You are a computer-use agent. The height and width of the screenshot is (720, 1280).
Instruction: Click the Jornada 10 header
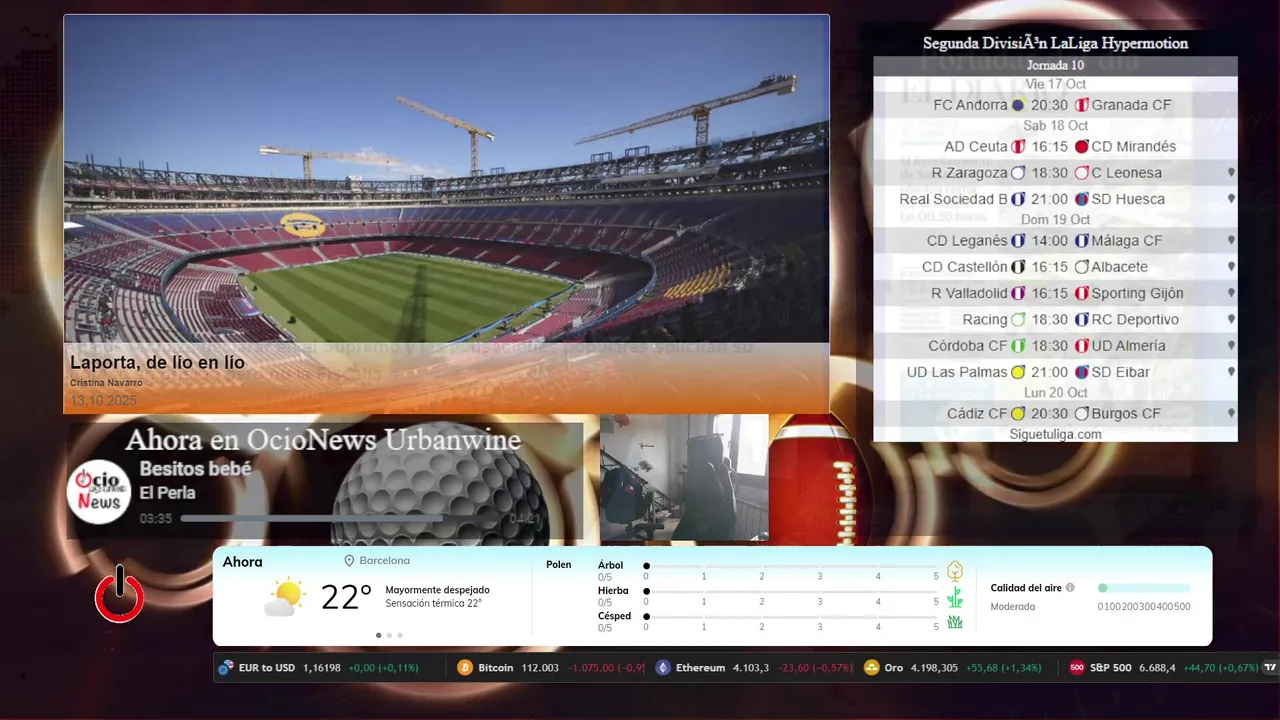[1055, 66]
